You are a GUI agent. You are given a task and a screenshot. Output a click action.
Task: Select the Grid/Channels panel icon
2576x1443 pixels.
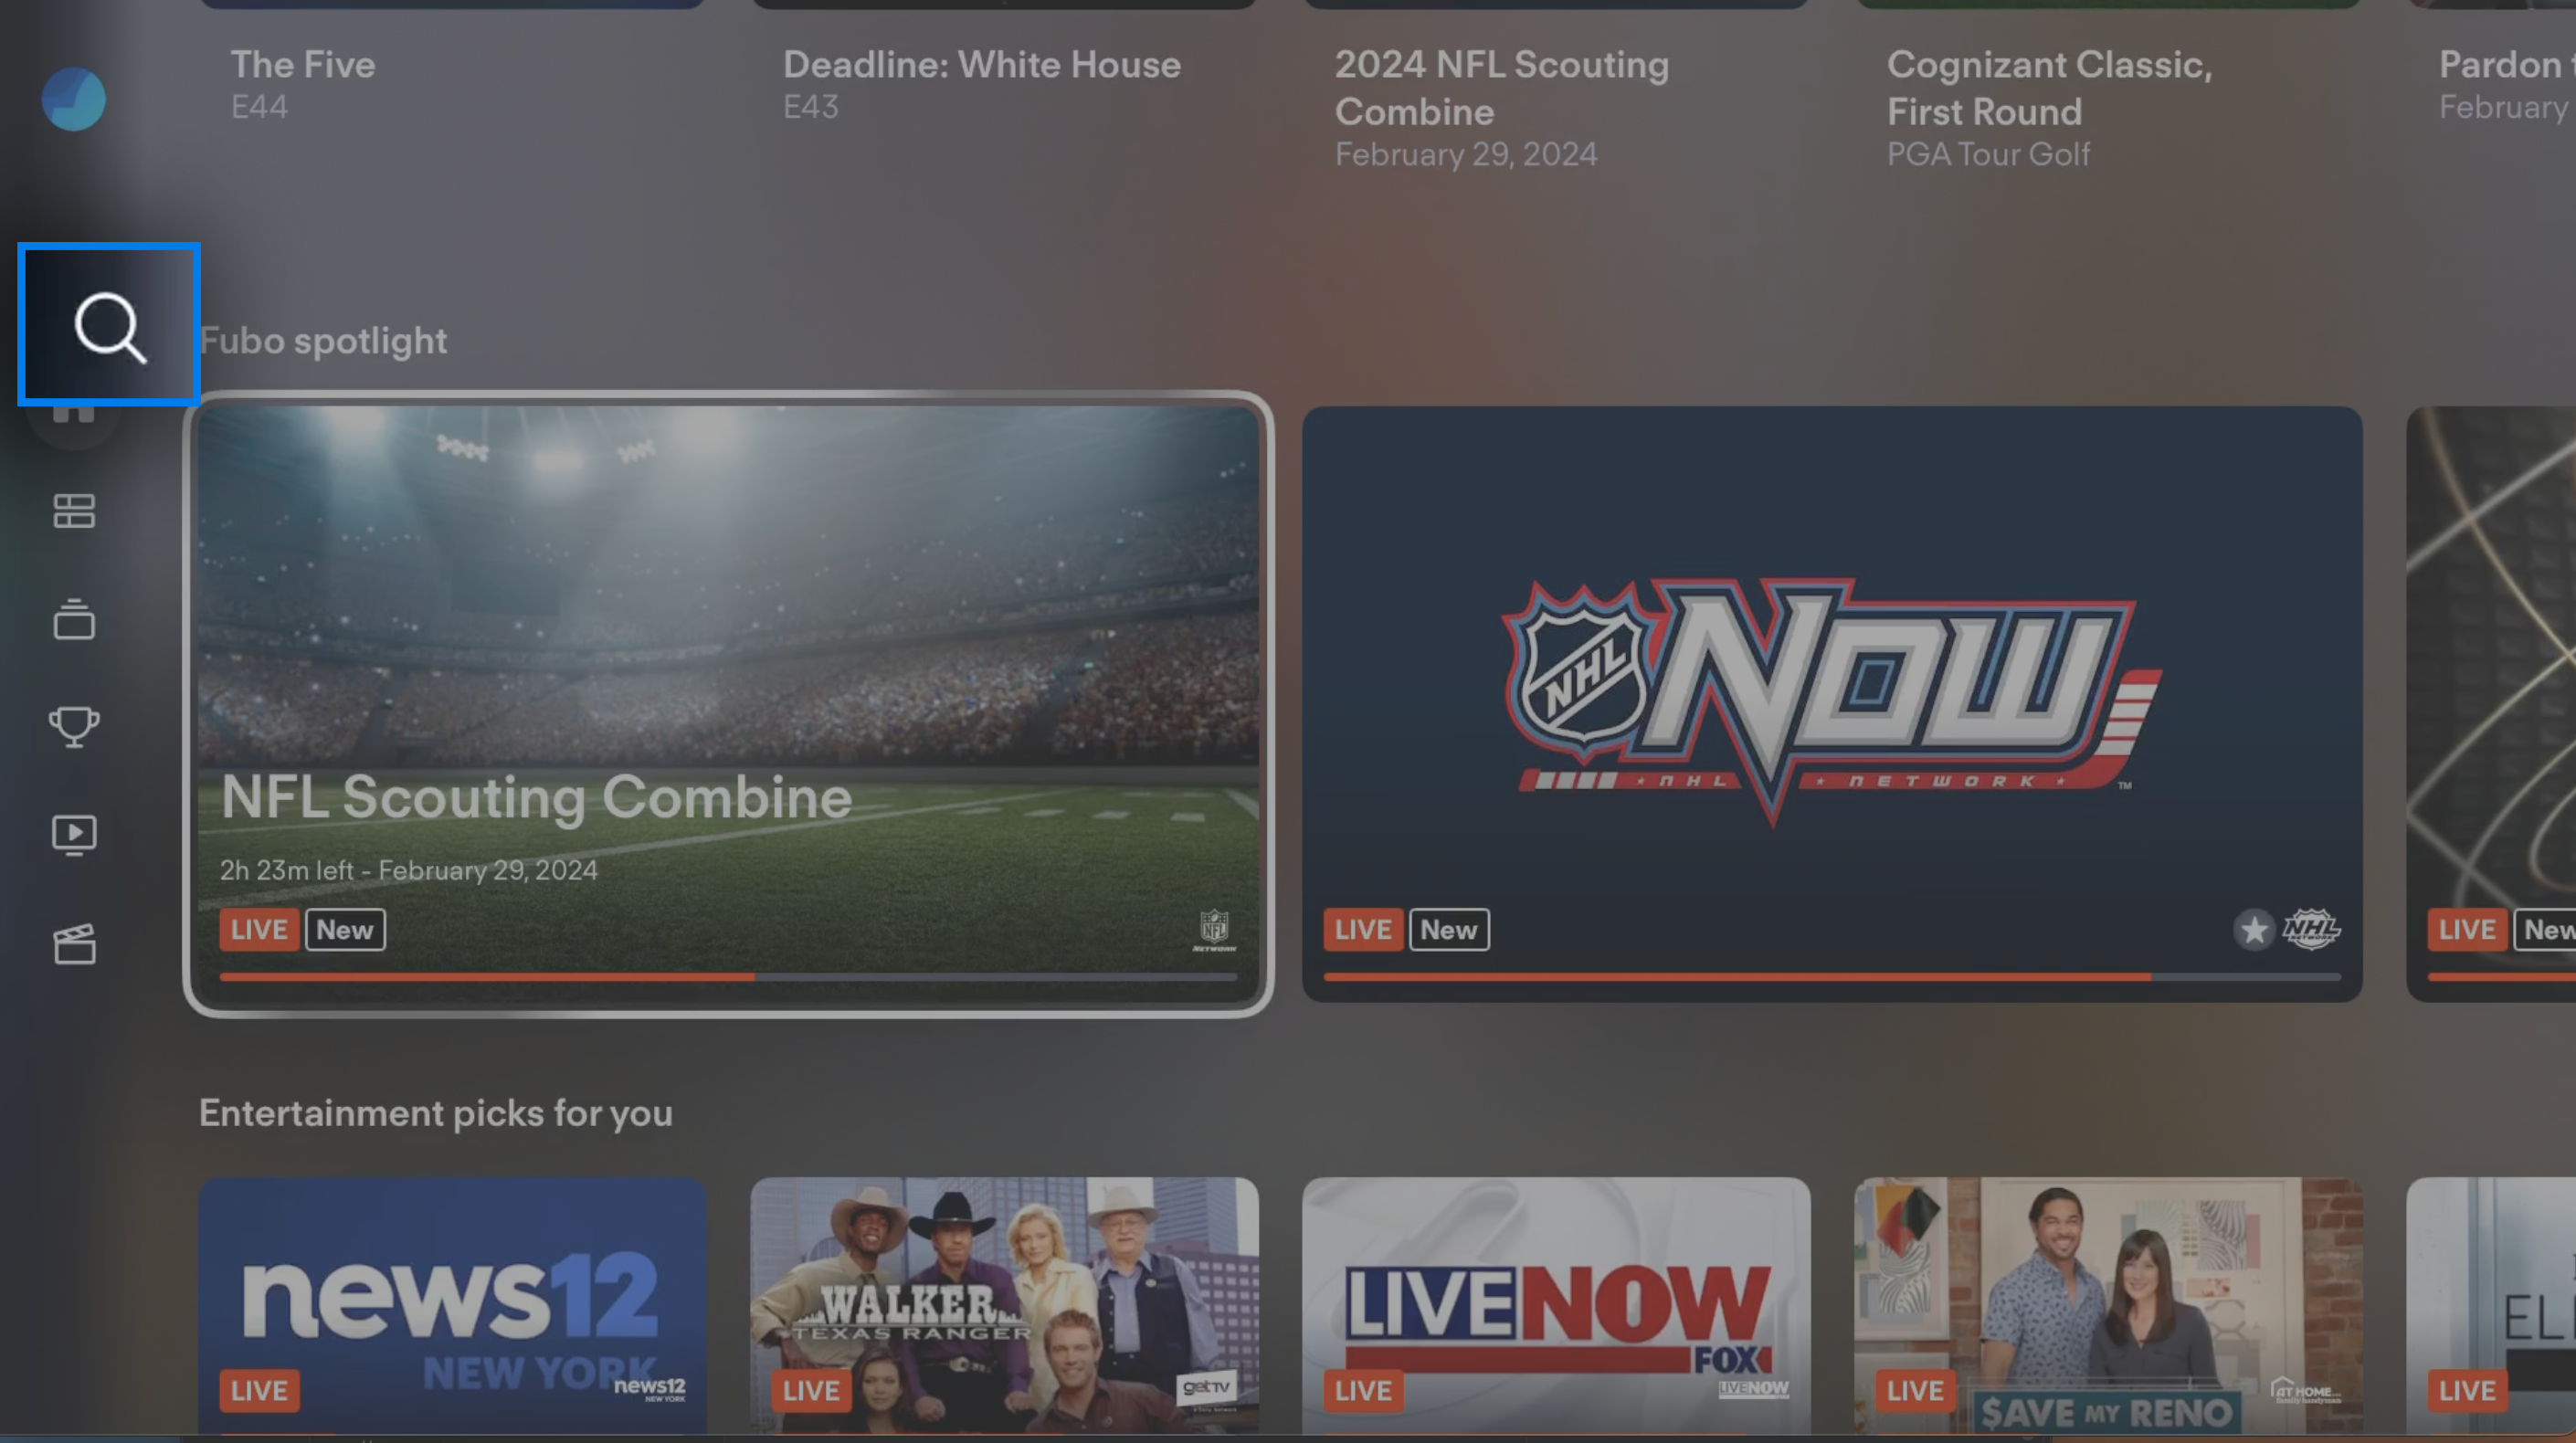coord(72,511)
